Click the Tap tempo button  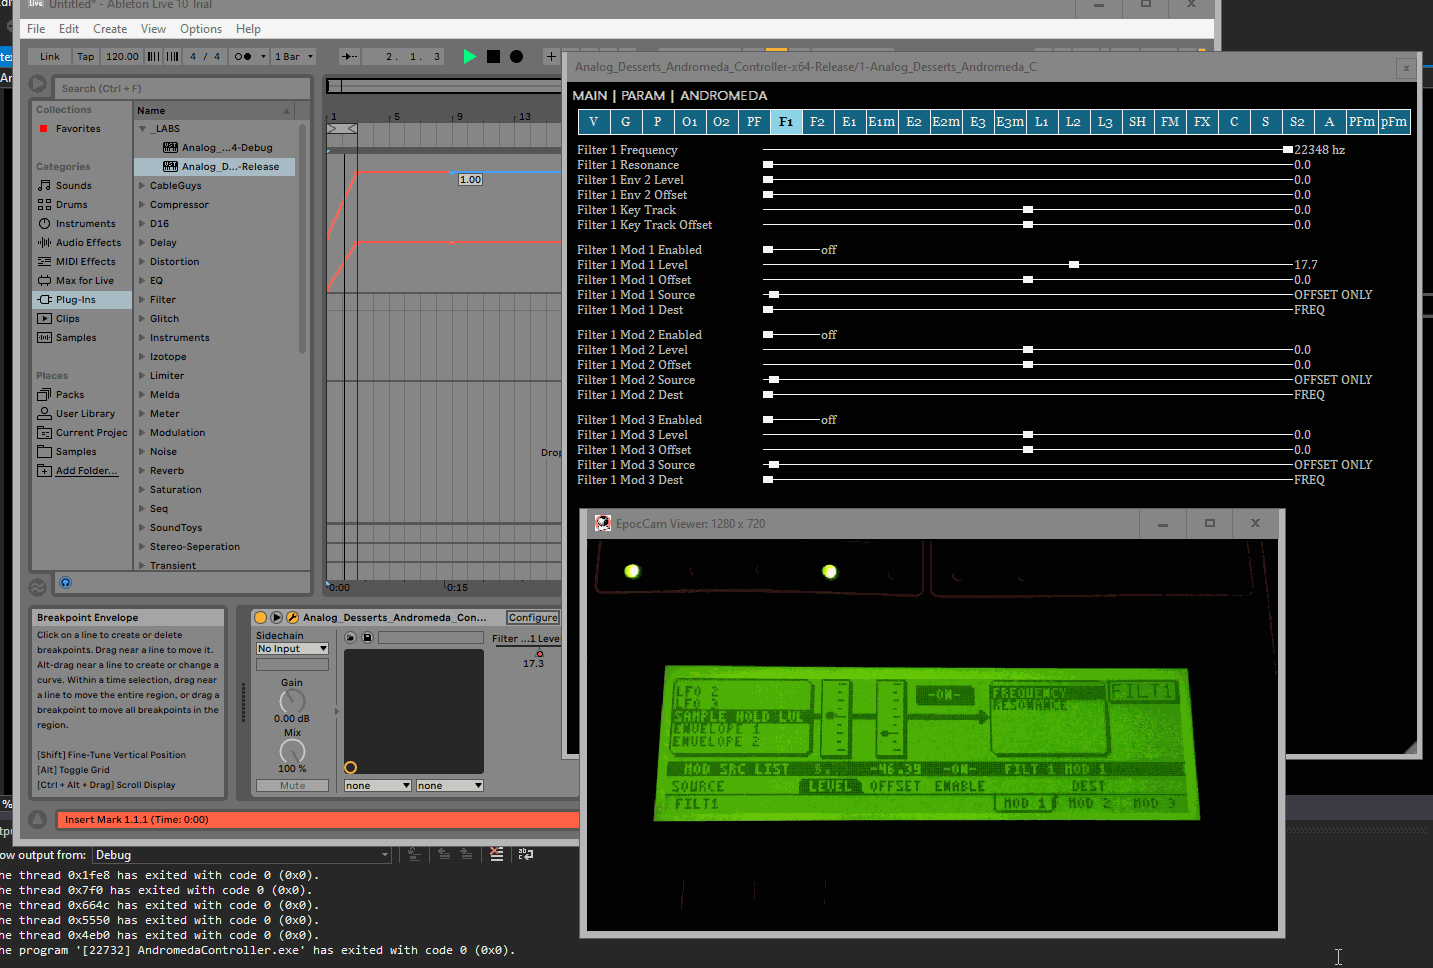pyautogui.click(x=86, y=57)
